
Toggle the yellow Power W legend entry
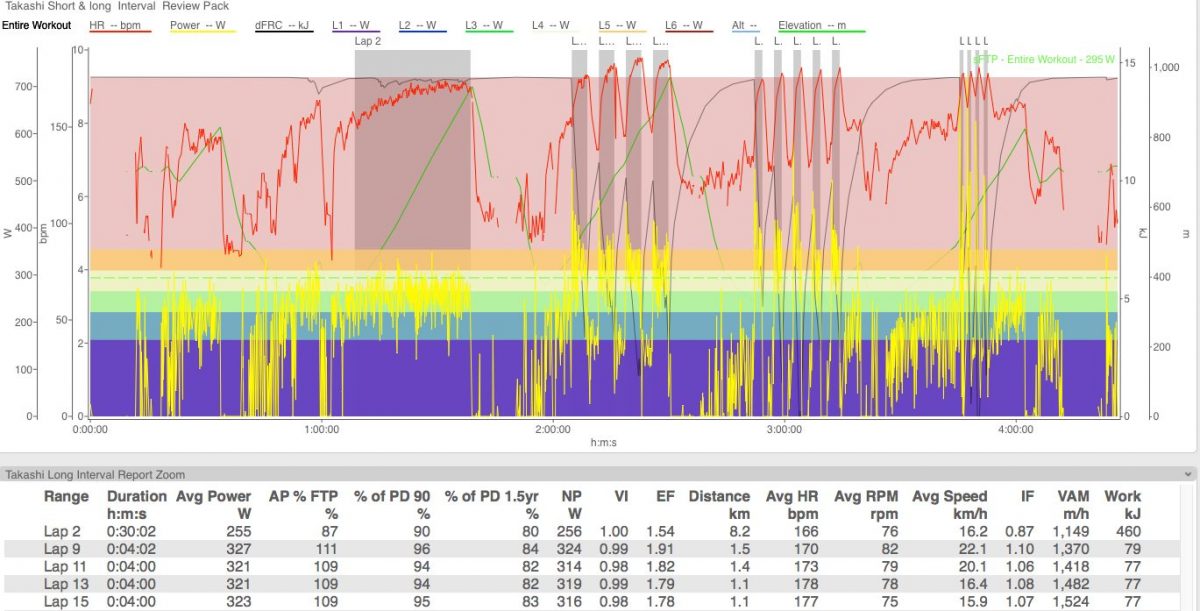coord(203,24)
